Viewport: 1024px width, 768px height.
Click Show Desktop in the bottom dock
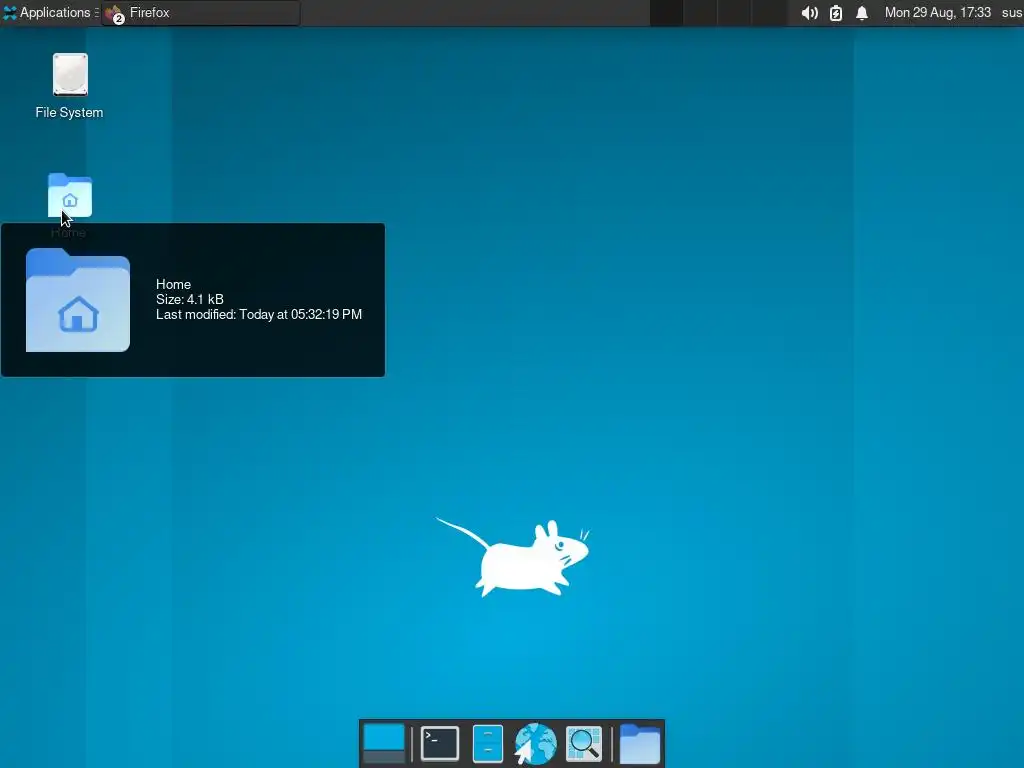(384, 744)
